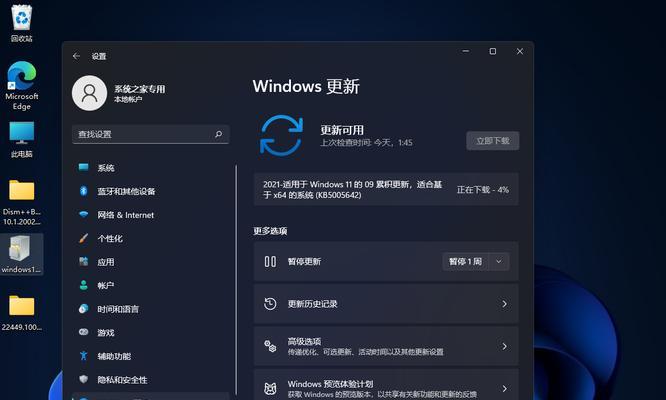666x400 pixels.
Task: Click the 更新历史记录 label
Action: tap(313, 304)
